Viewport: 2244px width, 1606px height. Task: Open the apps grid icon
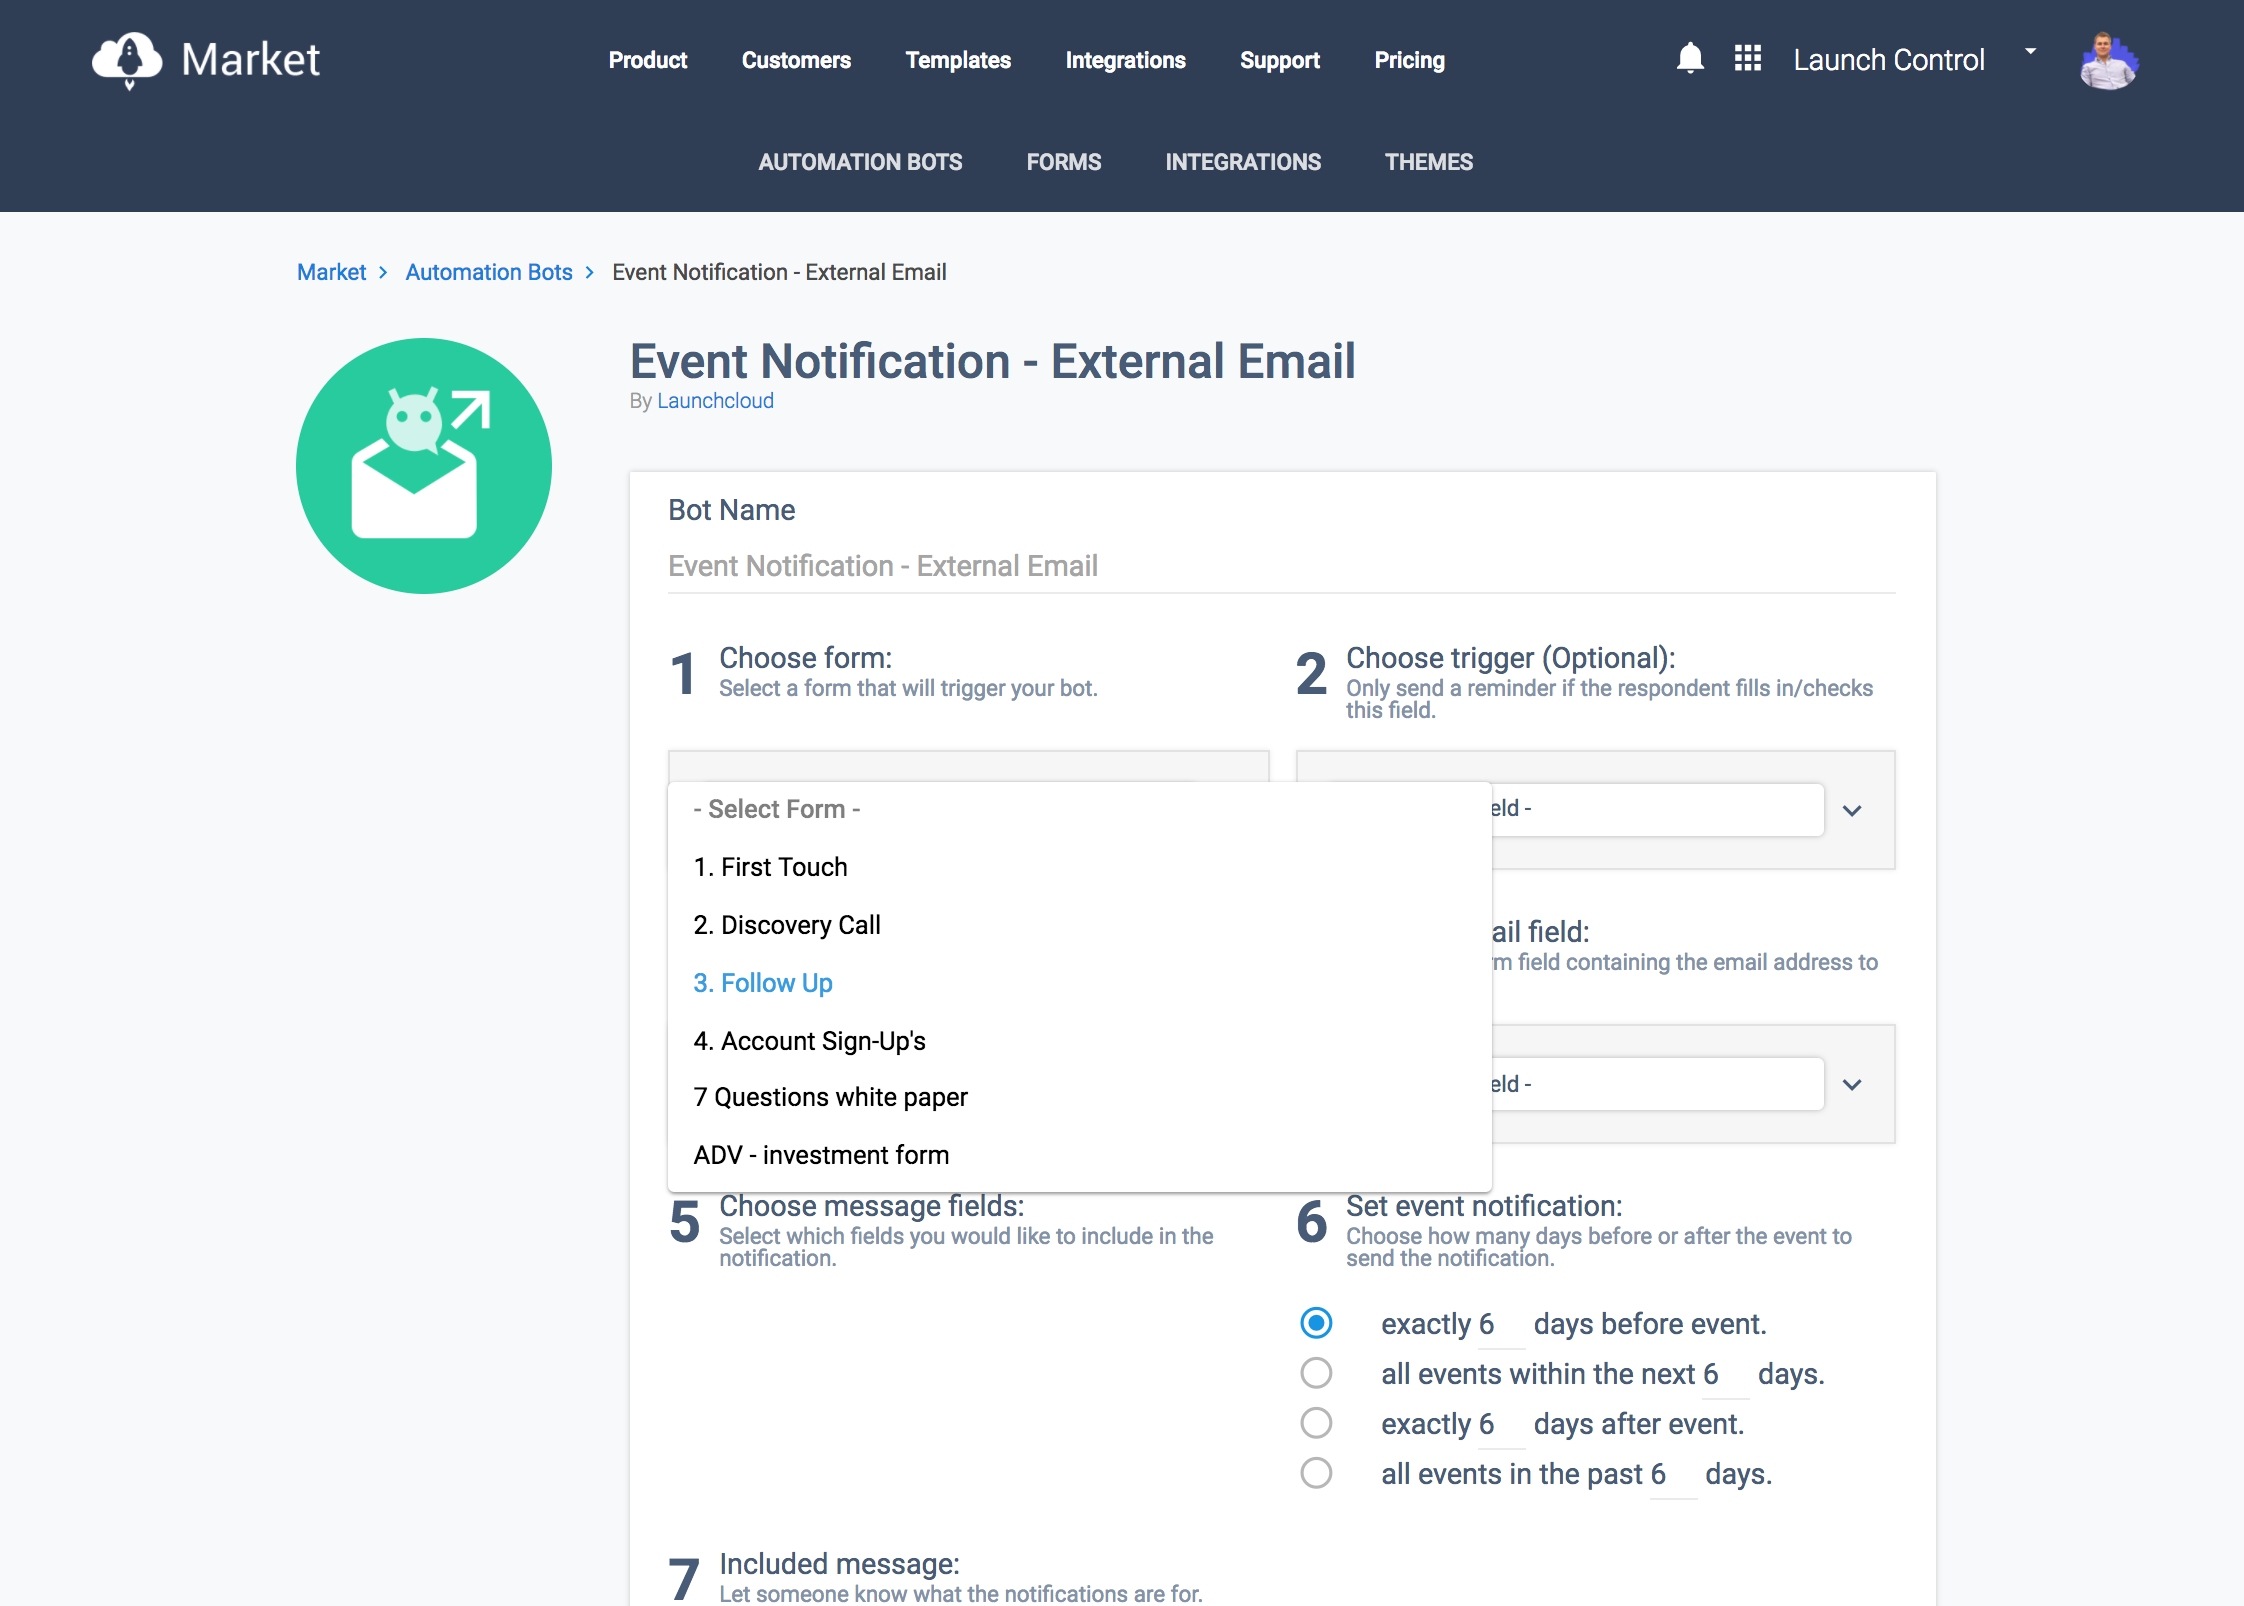pyautogui.click(x=1747, y=58)
